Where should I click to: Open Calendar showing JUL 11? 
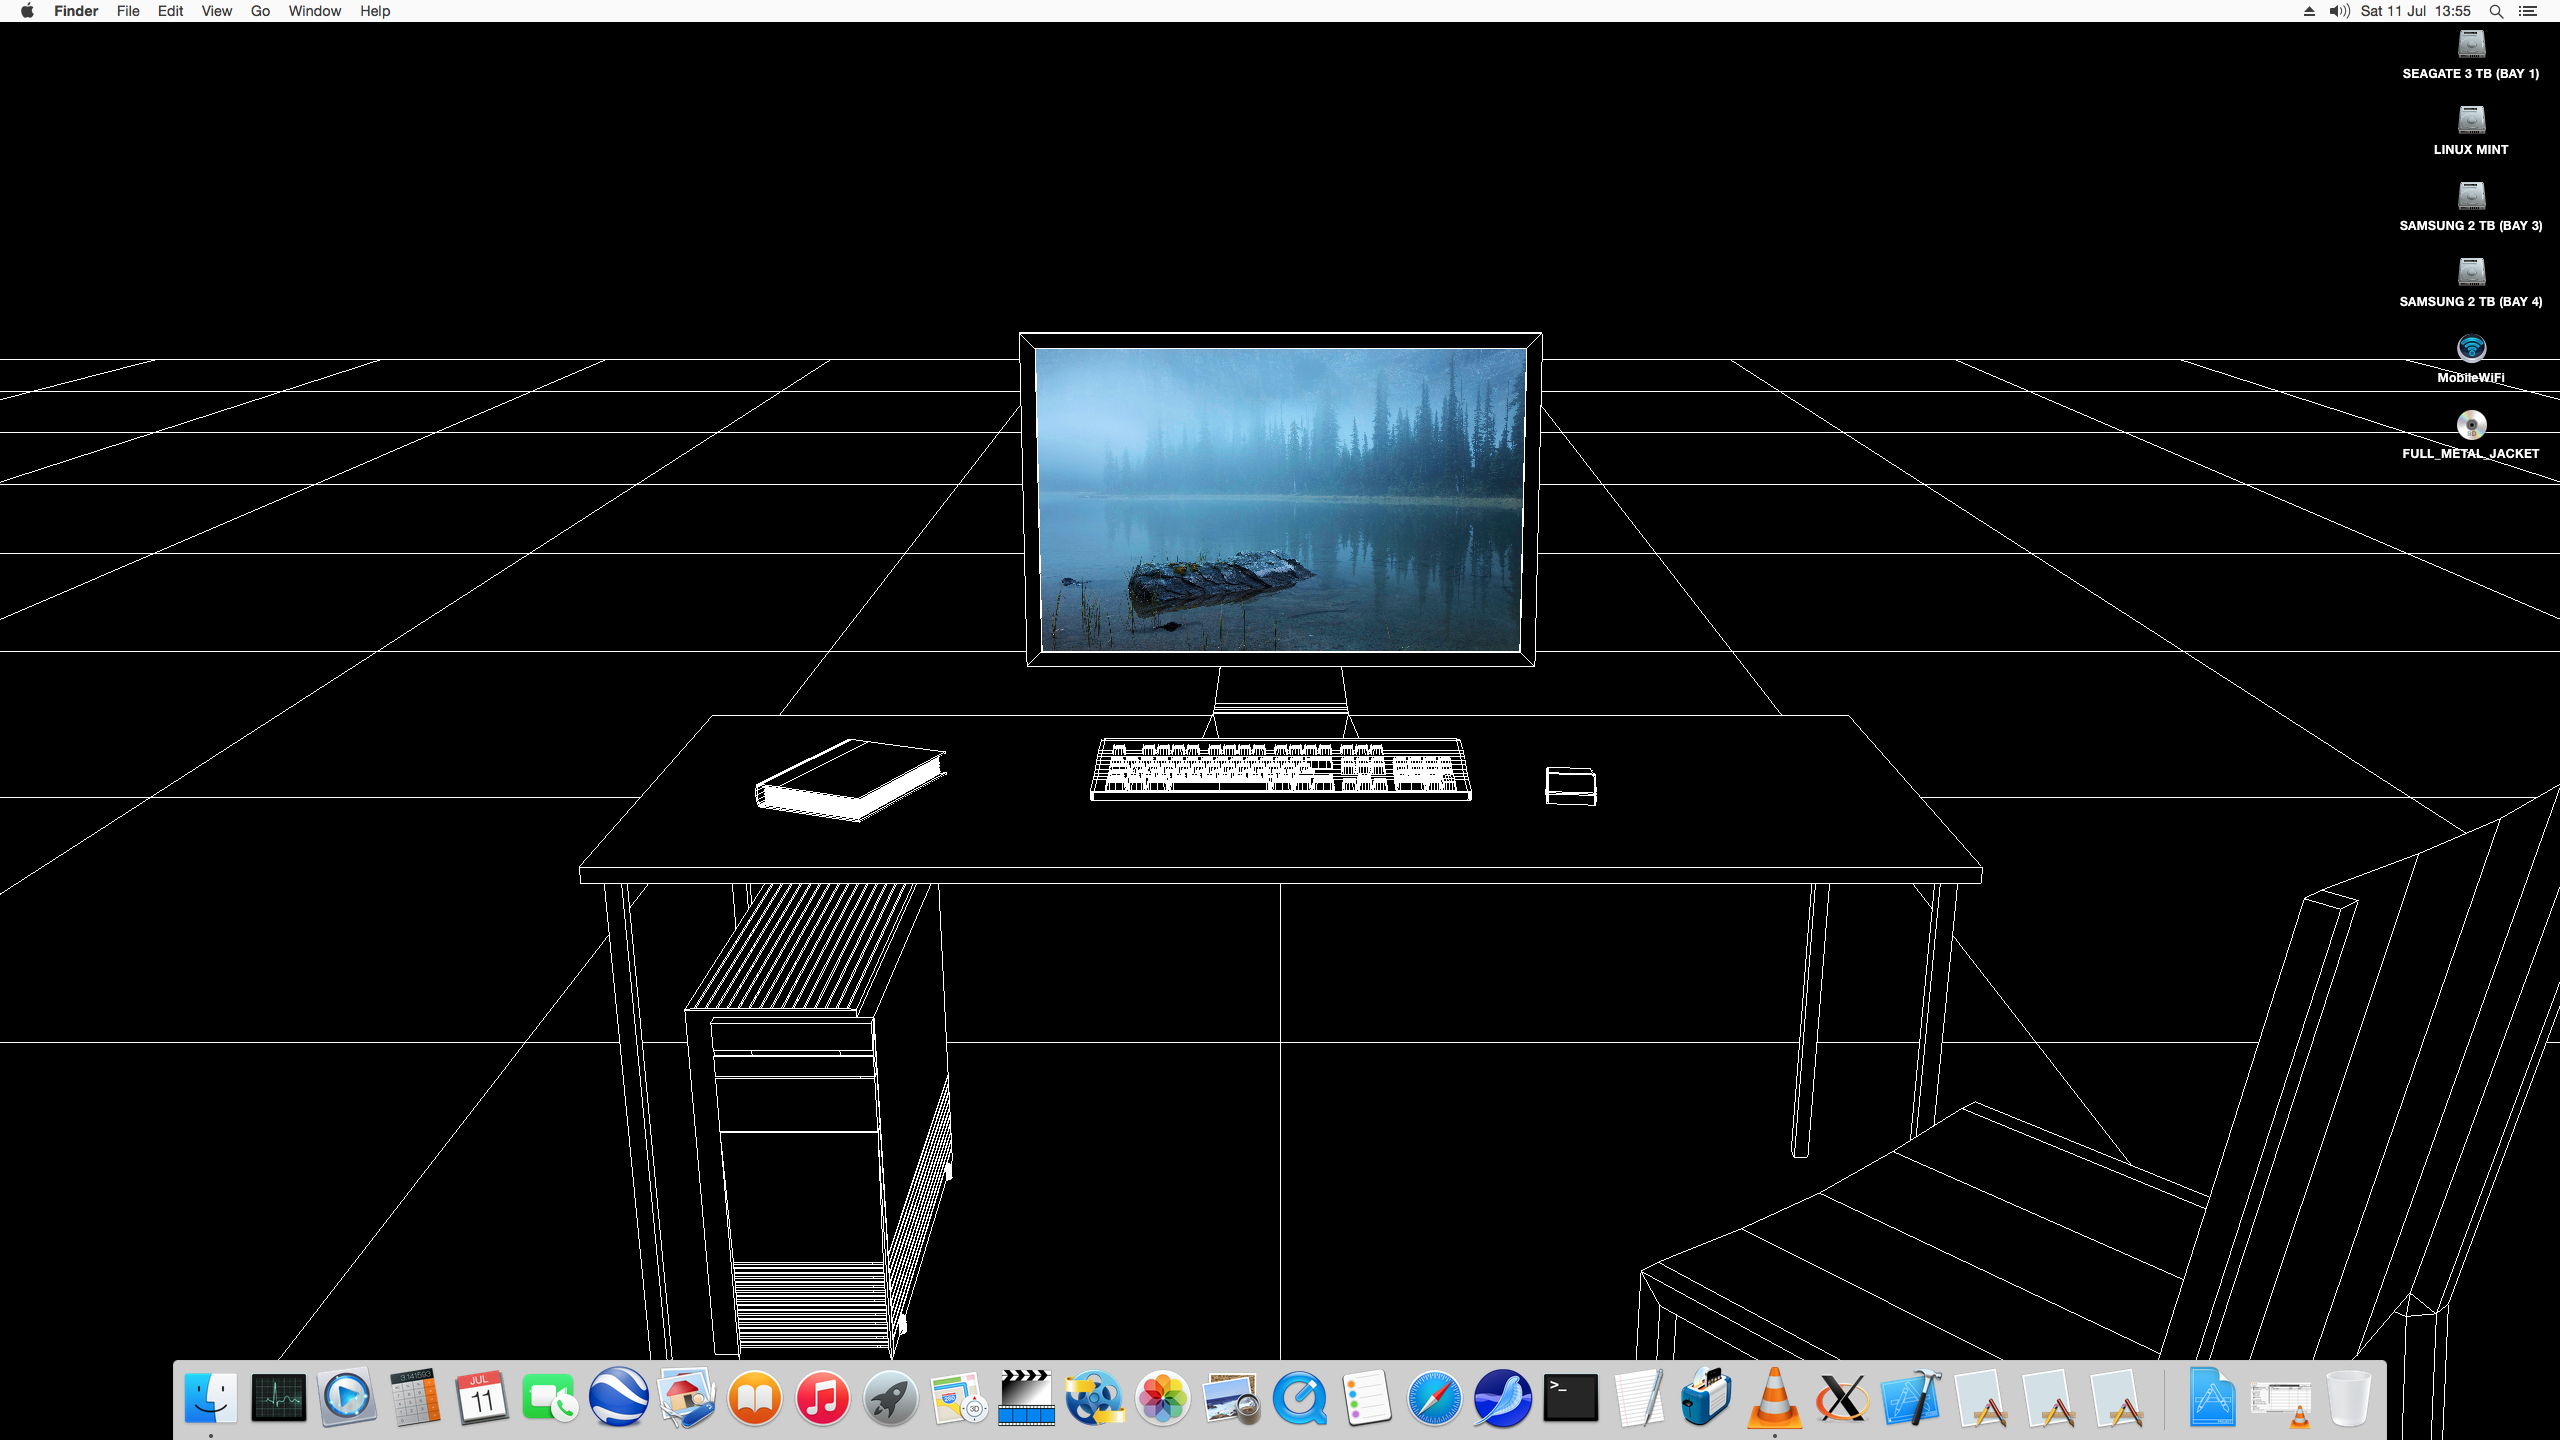[x=482, y=1397]
